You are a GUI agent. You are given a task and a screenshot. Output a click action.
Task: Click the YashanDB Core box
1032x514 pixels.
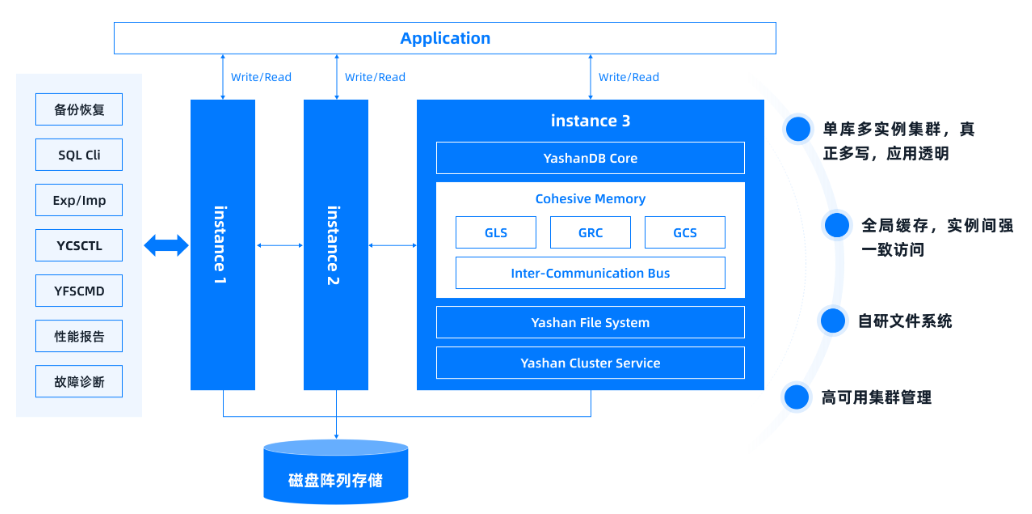(x=590, y=158)
